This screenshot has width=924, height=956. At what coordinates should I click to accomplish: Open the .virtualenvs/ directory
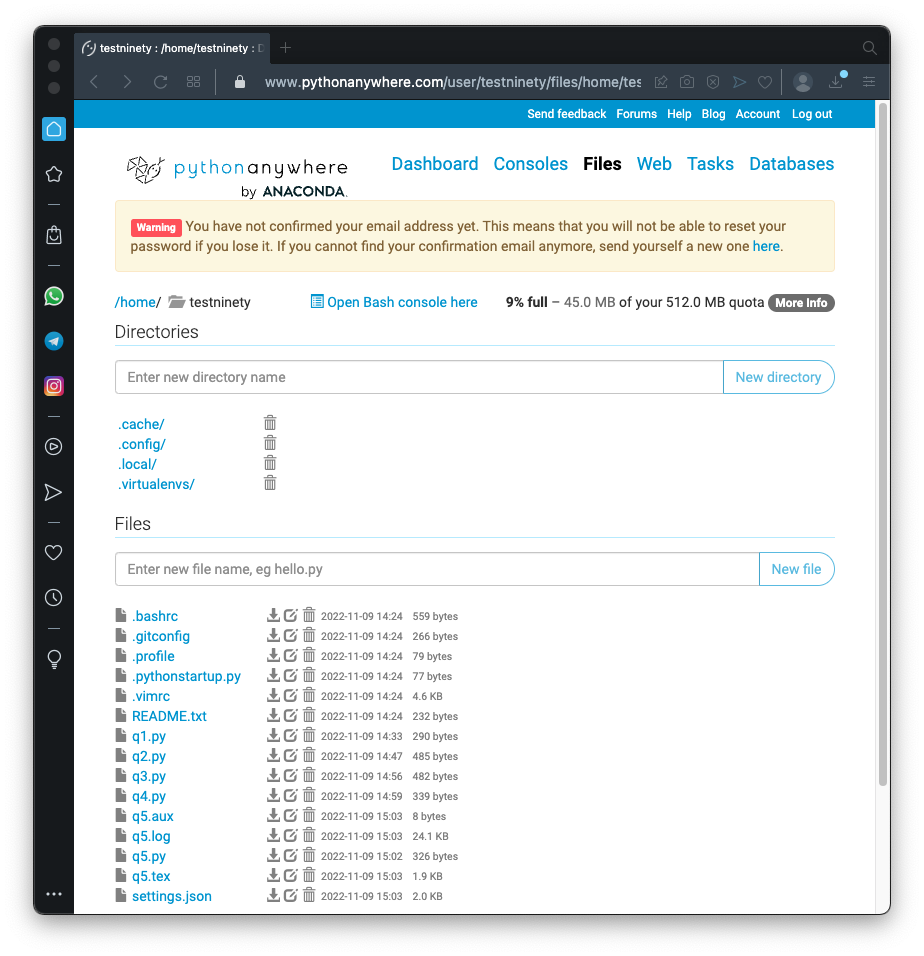pos(157,484)
